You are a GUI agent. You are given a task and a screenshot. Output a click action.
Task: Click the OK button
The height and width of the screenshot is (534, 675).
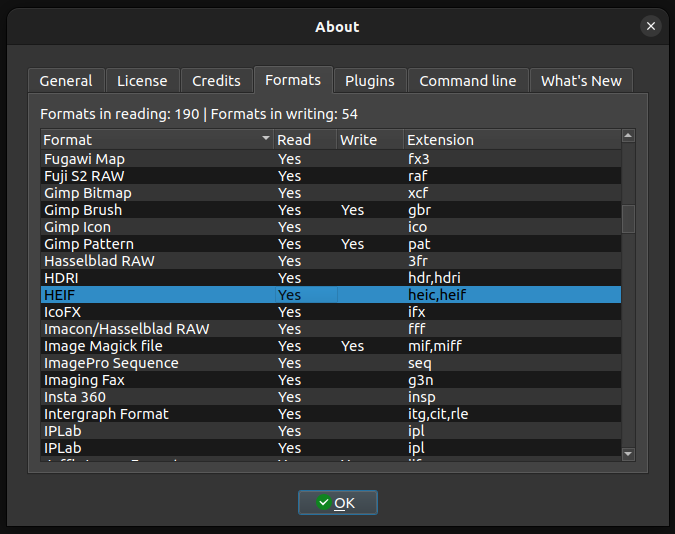(337, 502)
